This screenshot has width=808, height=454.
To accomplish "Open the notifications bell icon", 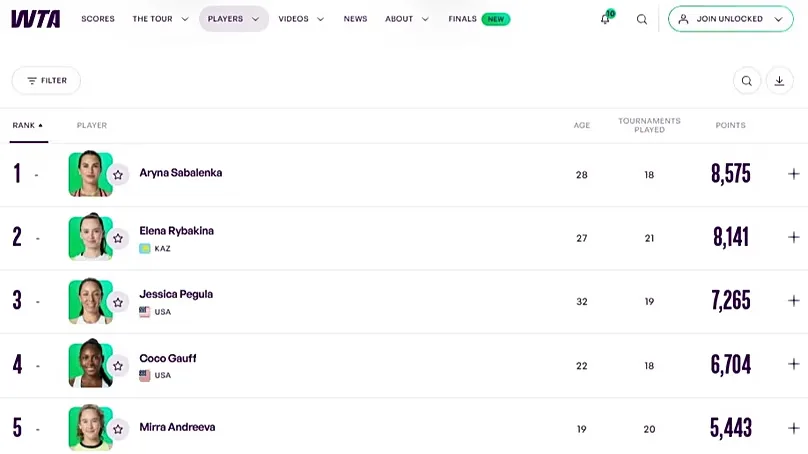I will click(x=605, y=19).
